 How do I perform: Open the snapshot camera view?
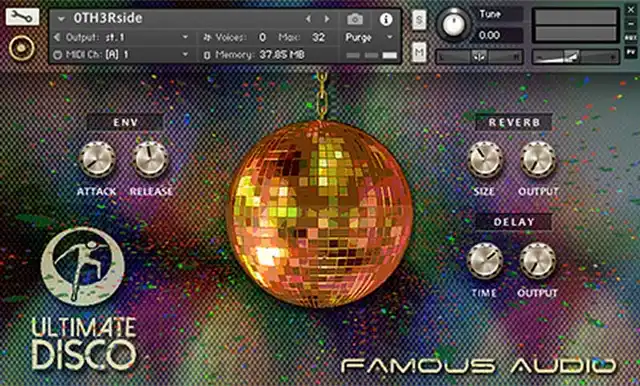(355, 19)
